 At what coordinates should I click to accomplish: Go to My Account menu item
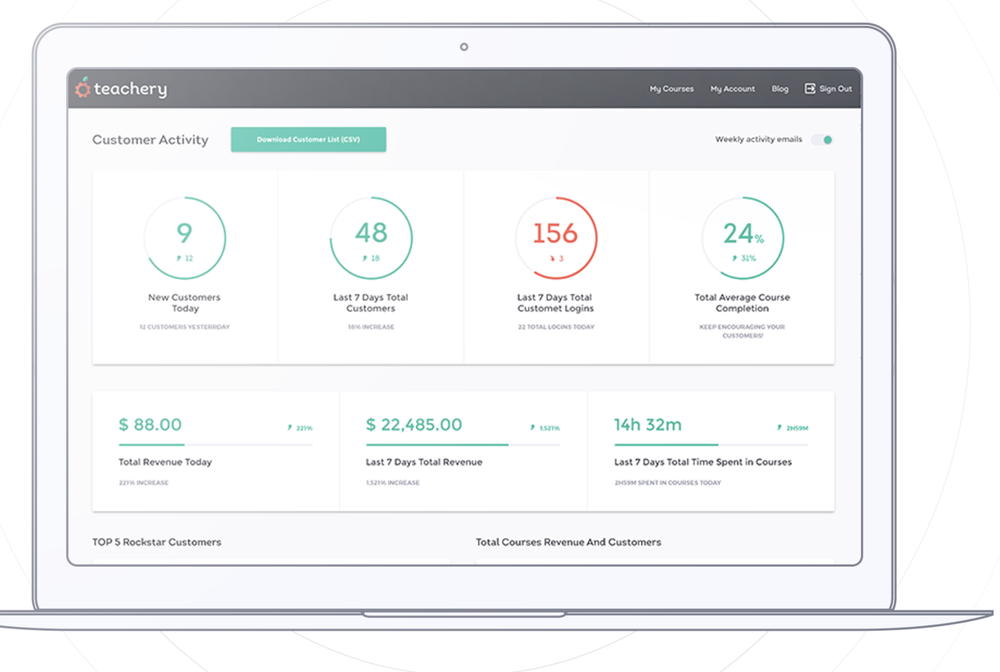point(733,89)
